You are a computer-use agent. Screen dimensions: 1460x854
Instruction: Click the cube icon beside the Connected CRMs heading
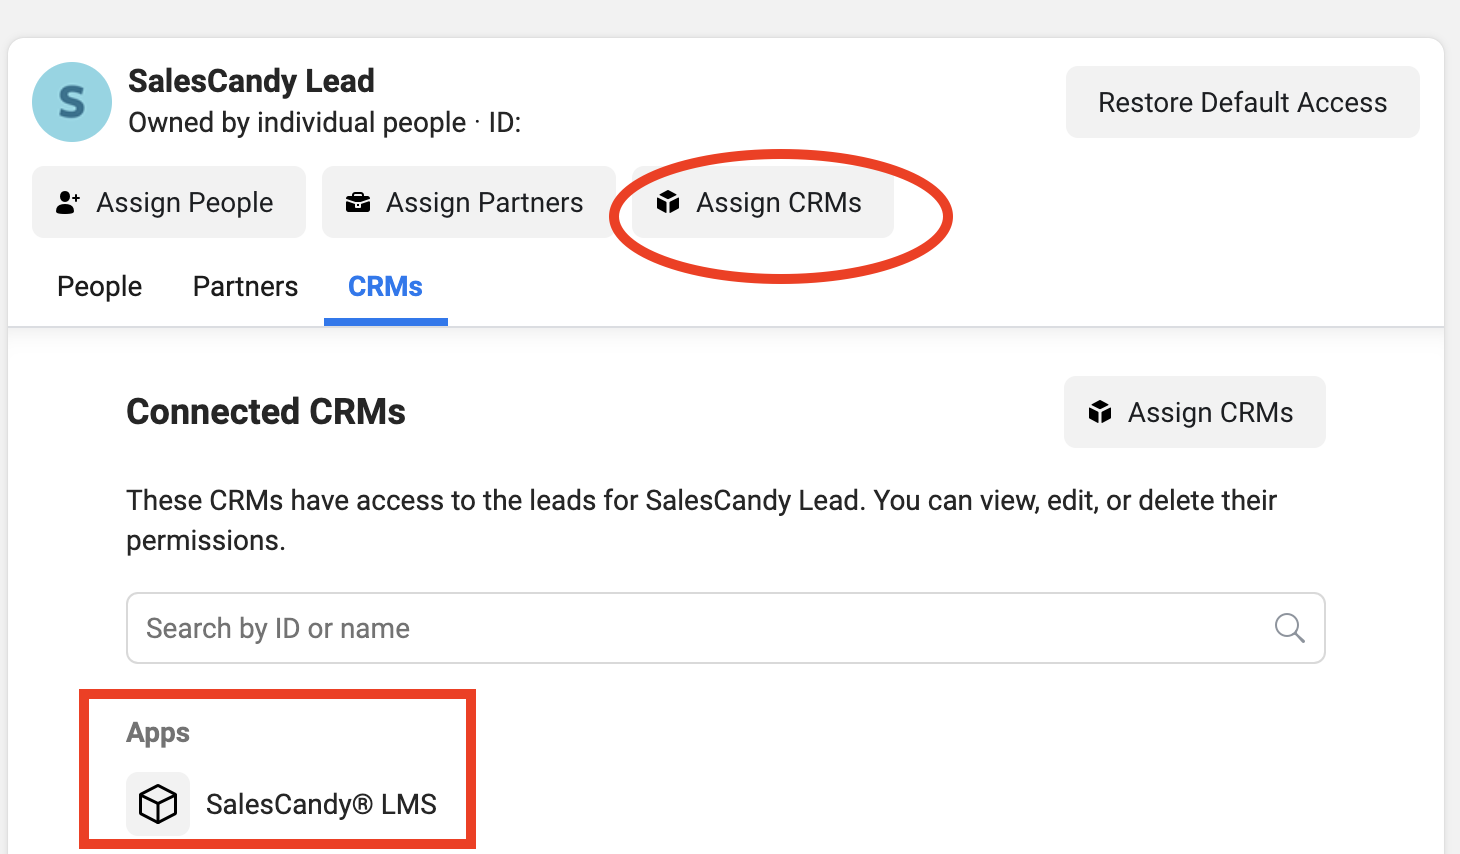[x=1100, y=412]
